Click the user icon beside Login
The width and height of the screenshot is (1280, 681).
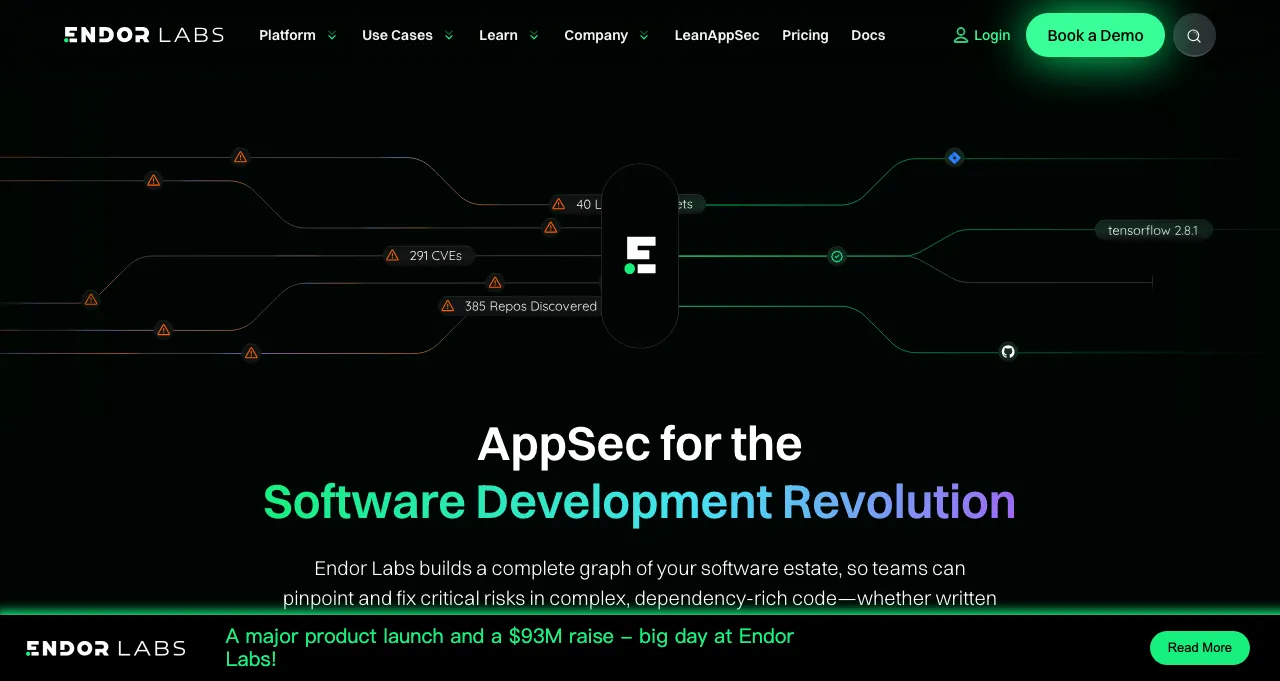(x=961, y=35)
